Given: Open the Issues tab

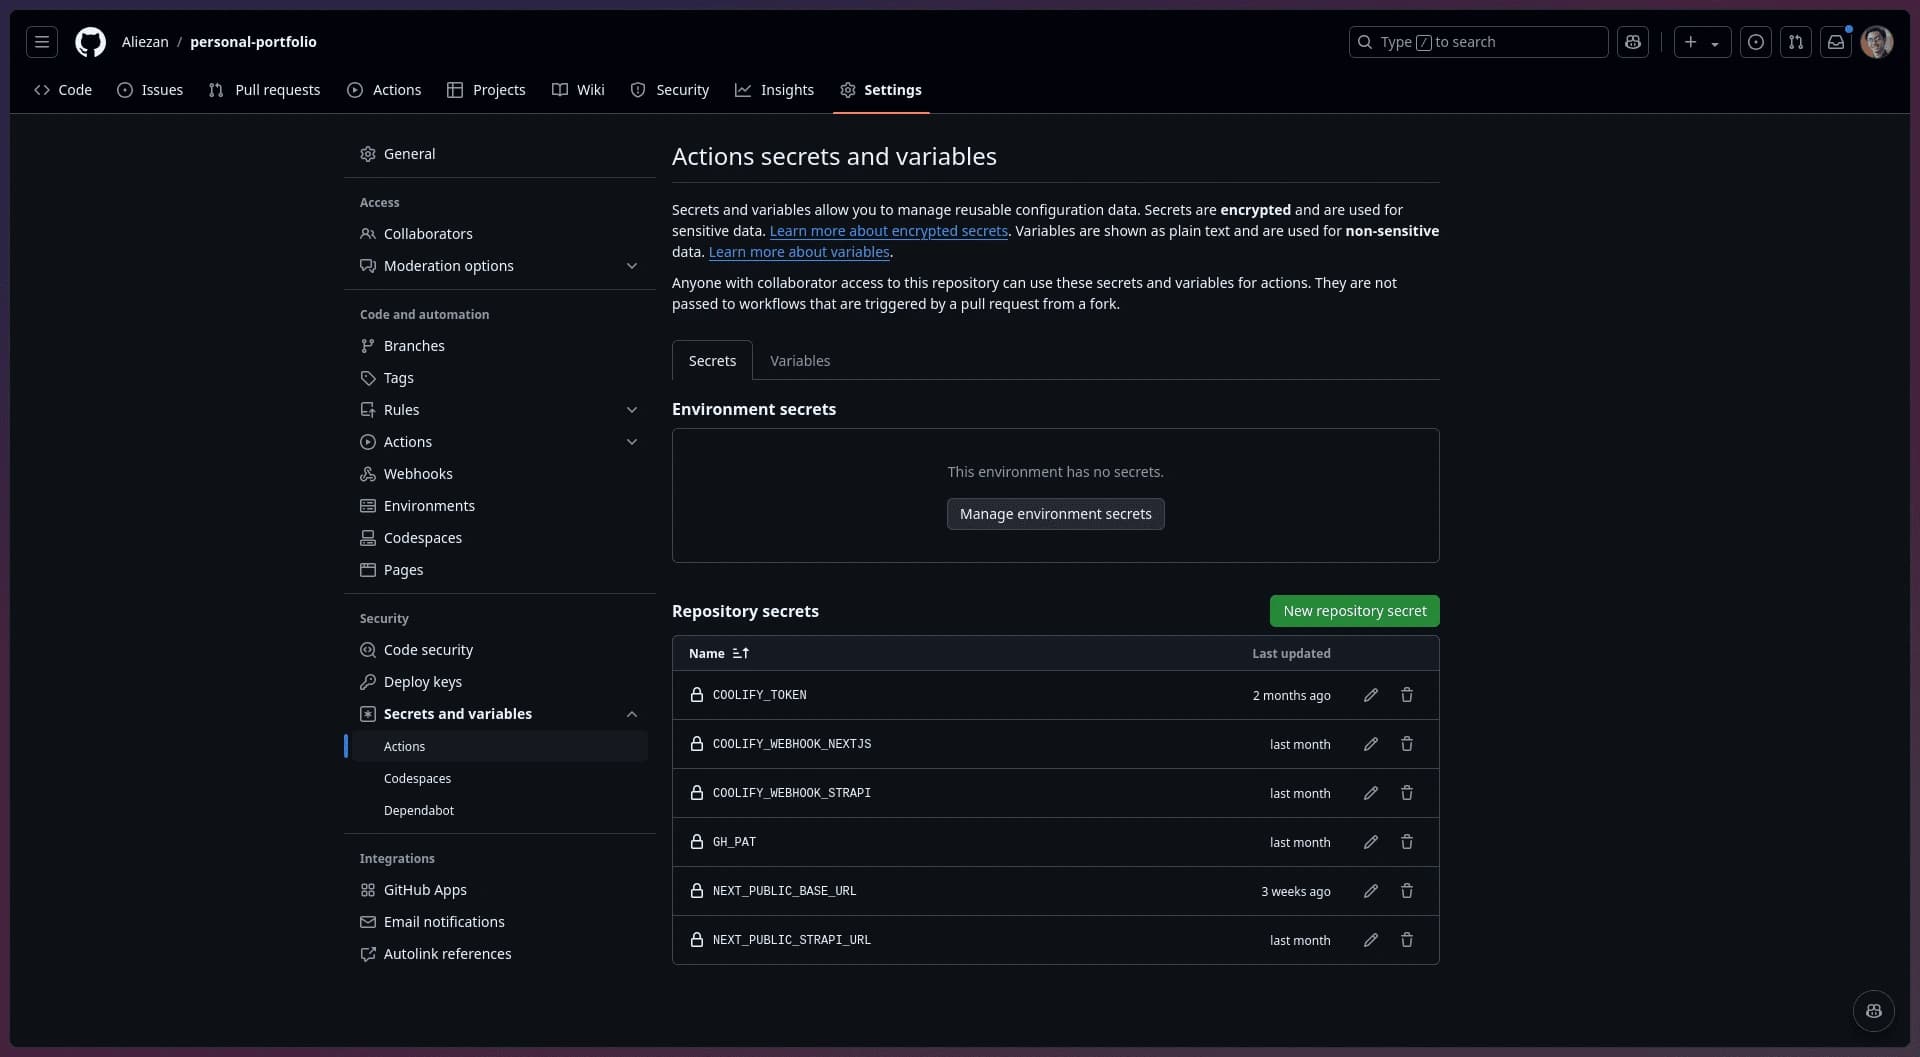Looking at the screenshot, I should [x=150, y=90].
